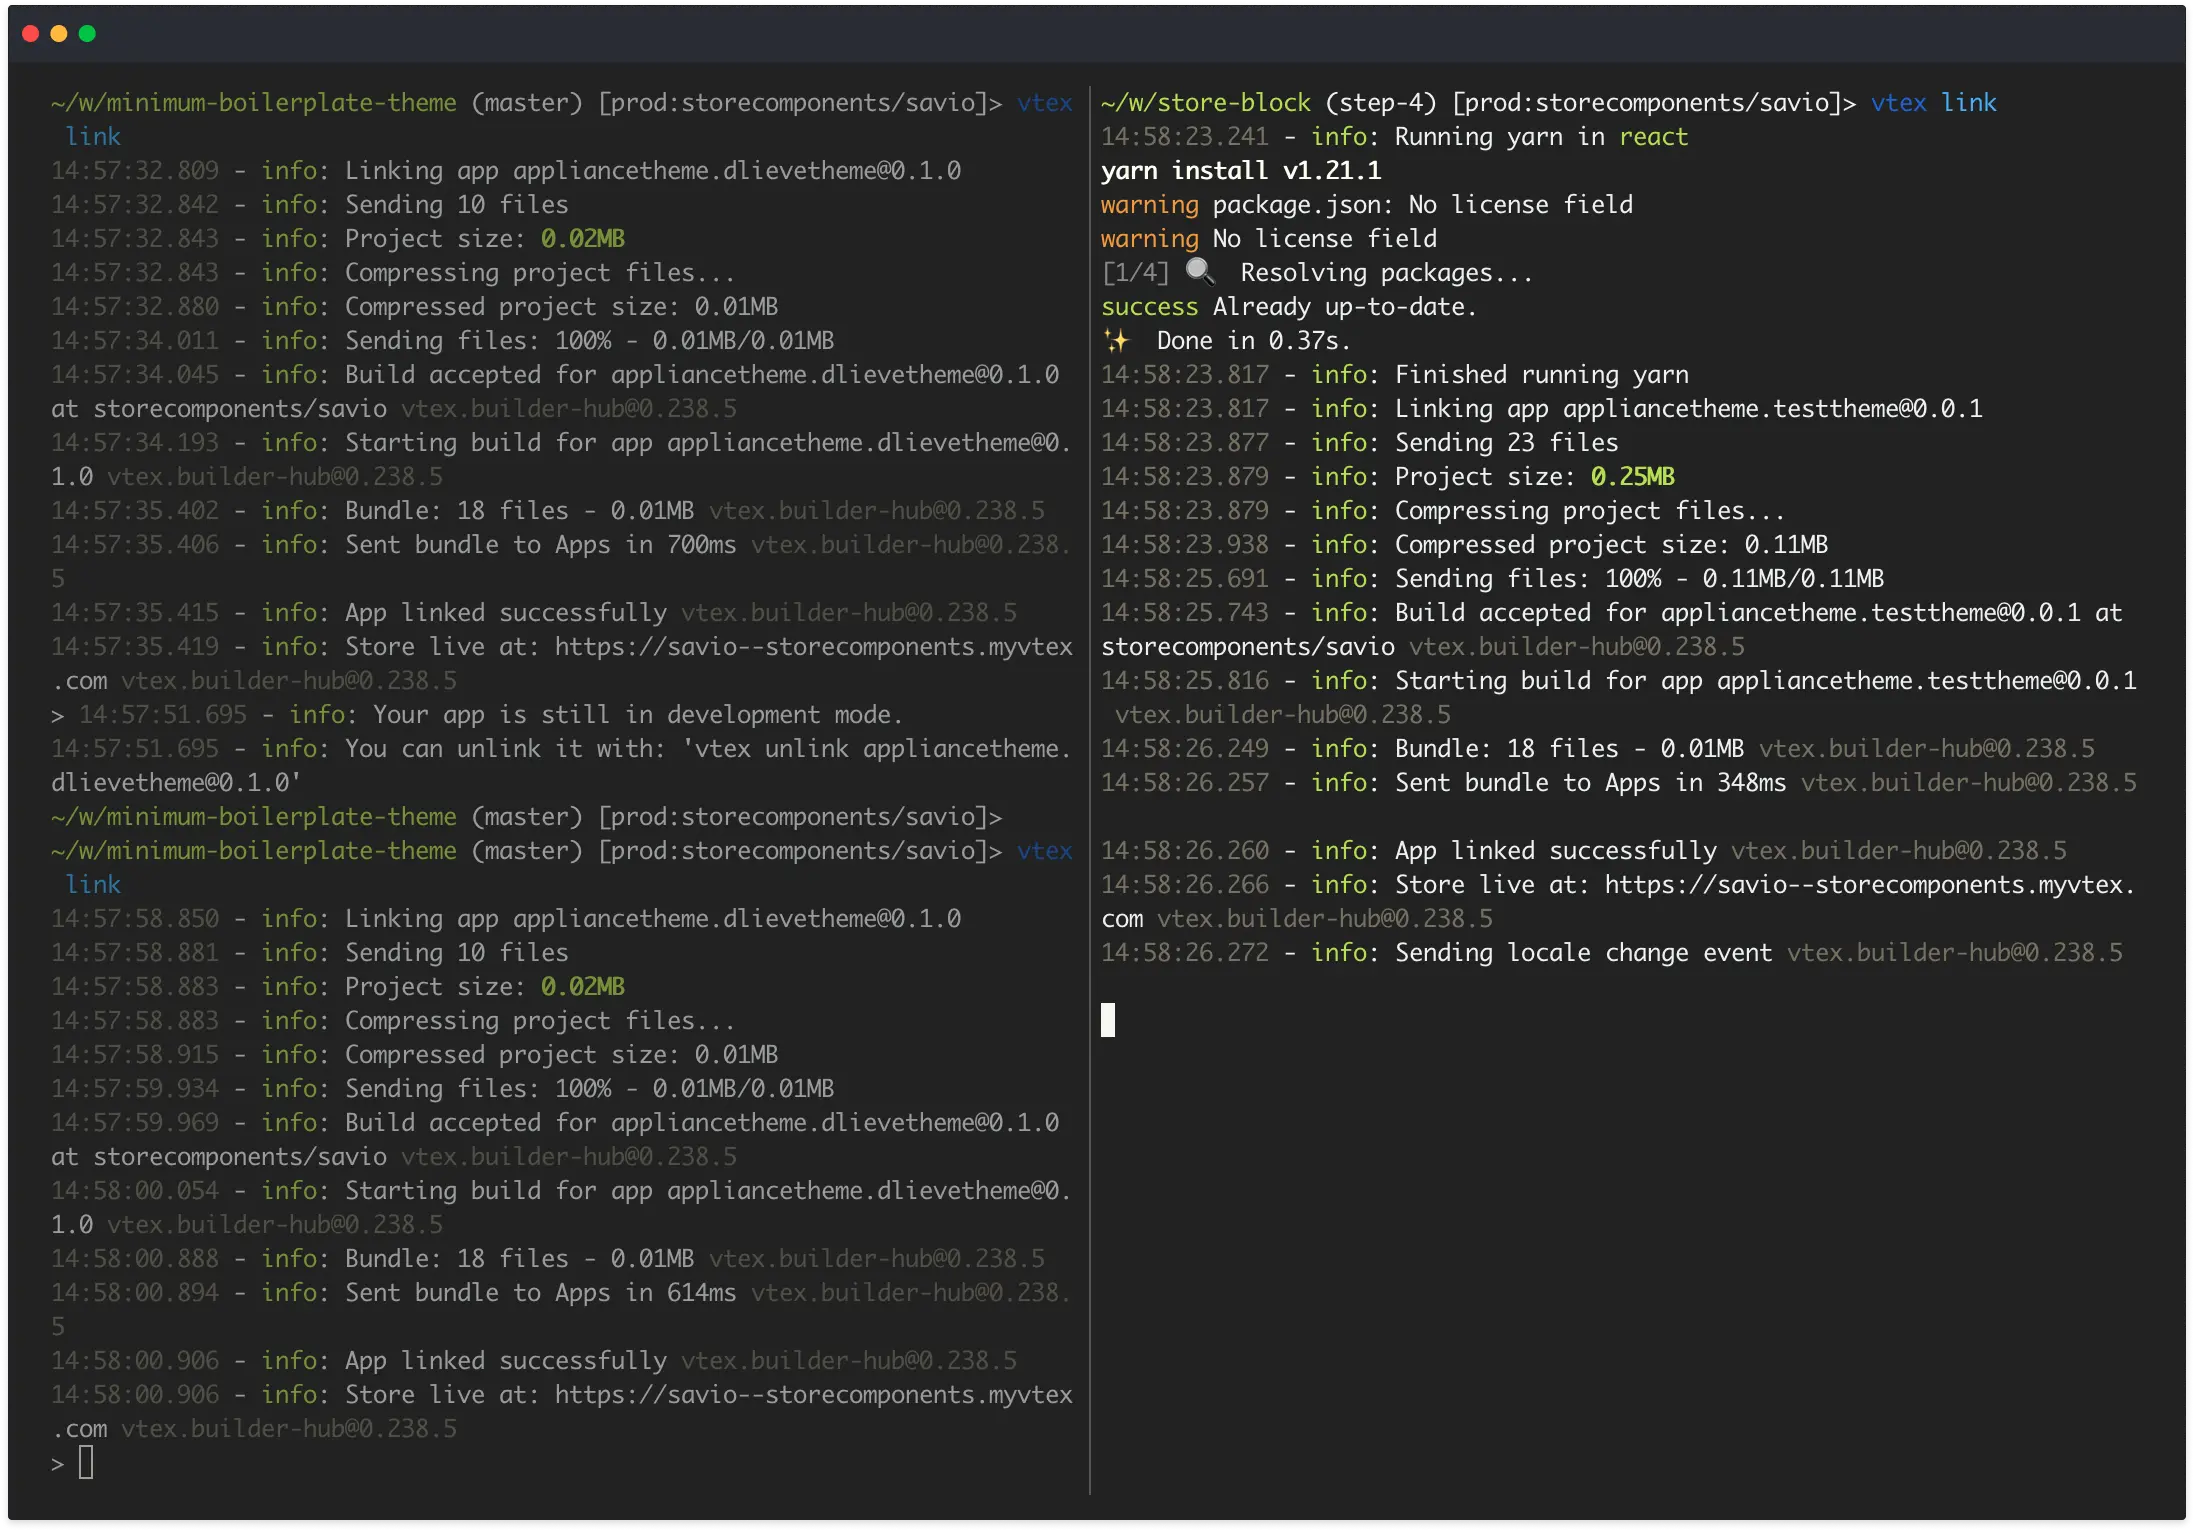Click the red close traffic light

tap(31, 33)
